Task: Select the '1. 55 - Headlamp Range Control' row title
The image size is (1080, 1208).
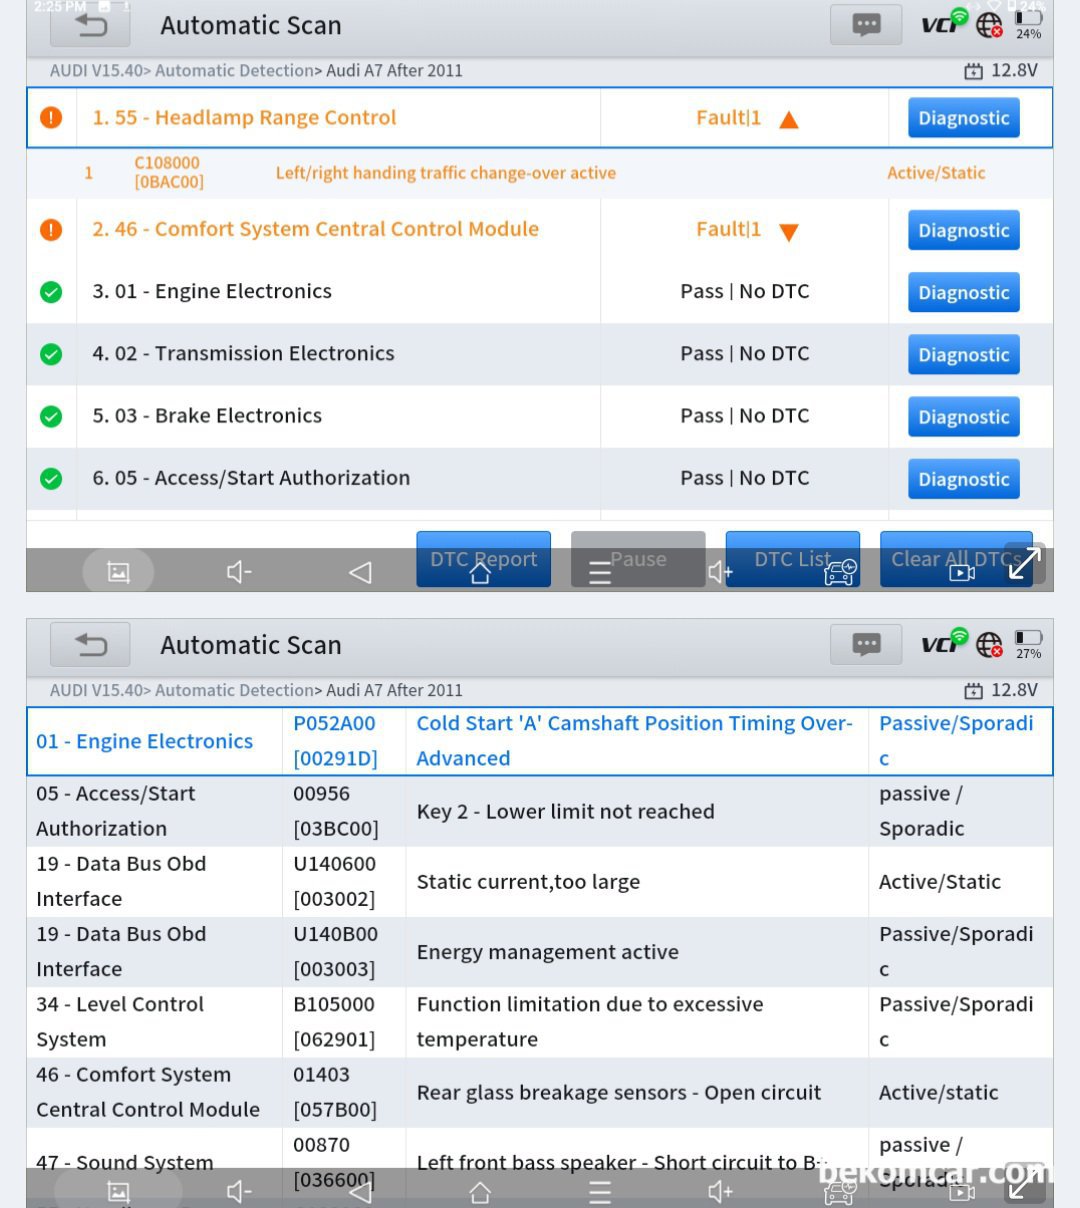Action: click(x=244, y=118)
